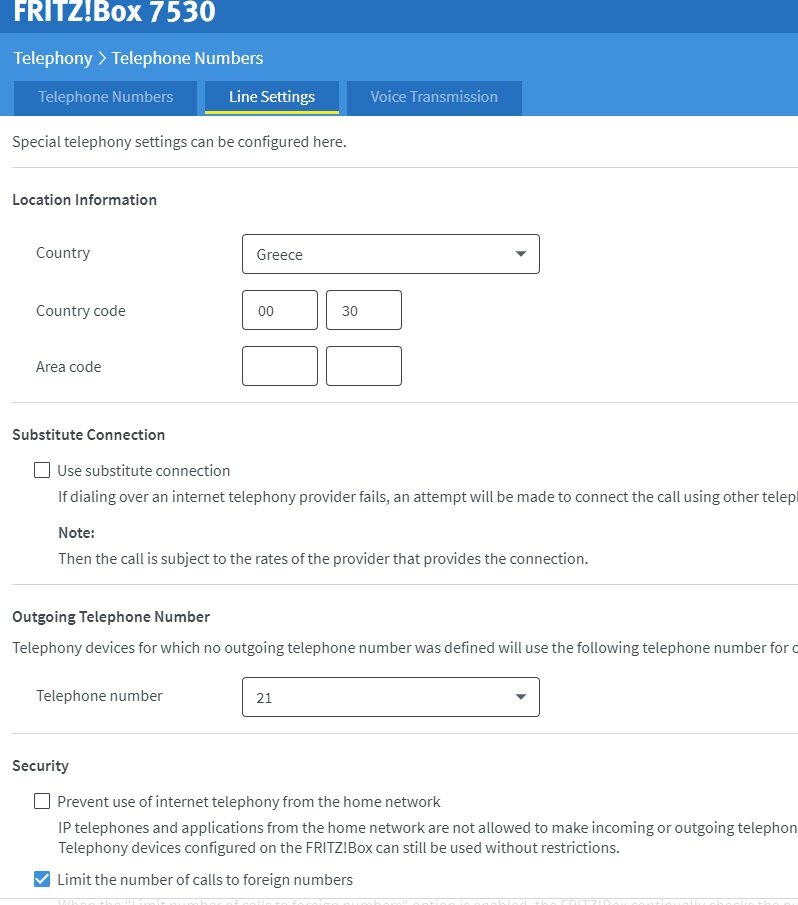Viewport: 798px width, 905px height.
Task: Click the Telephony breadcrumb link
Action: 53,58
